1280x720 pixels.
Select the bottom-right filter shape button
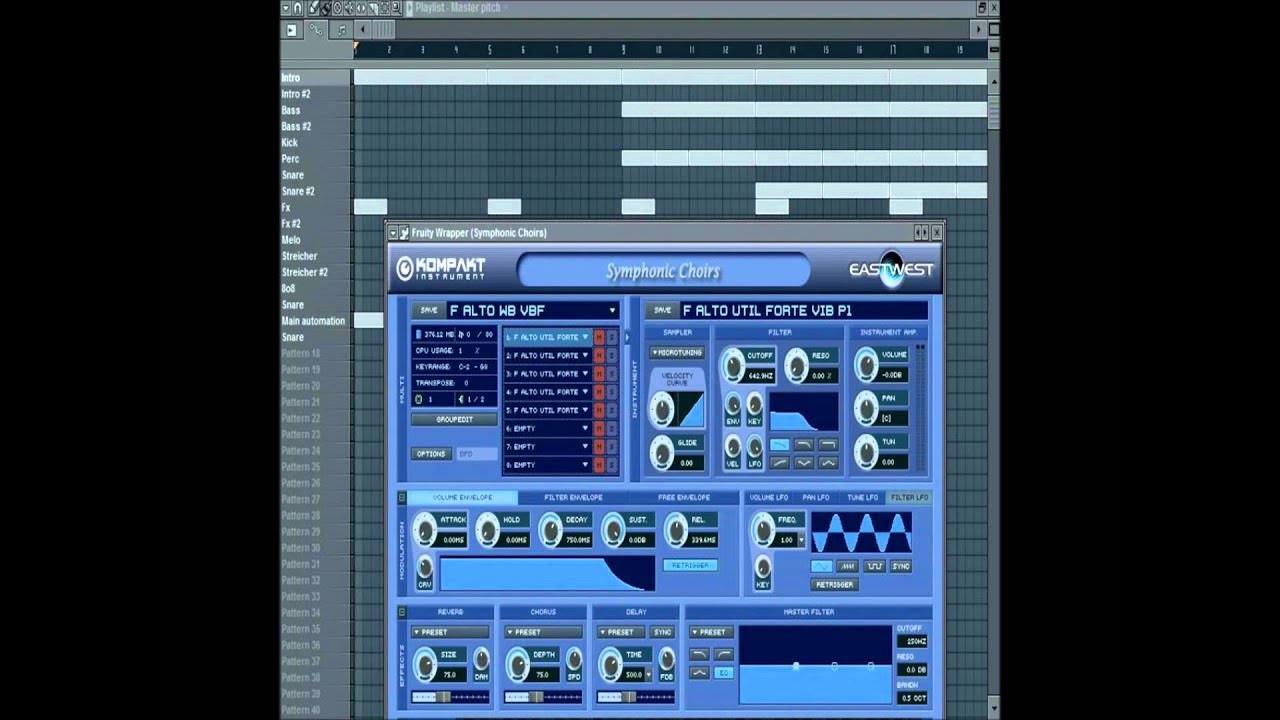click(829, 462)
